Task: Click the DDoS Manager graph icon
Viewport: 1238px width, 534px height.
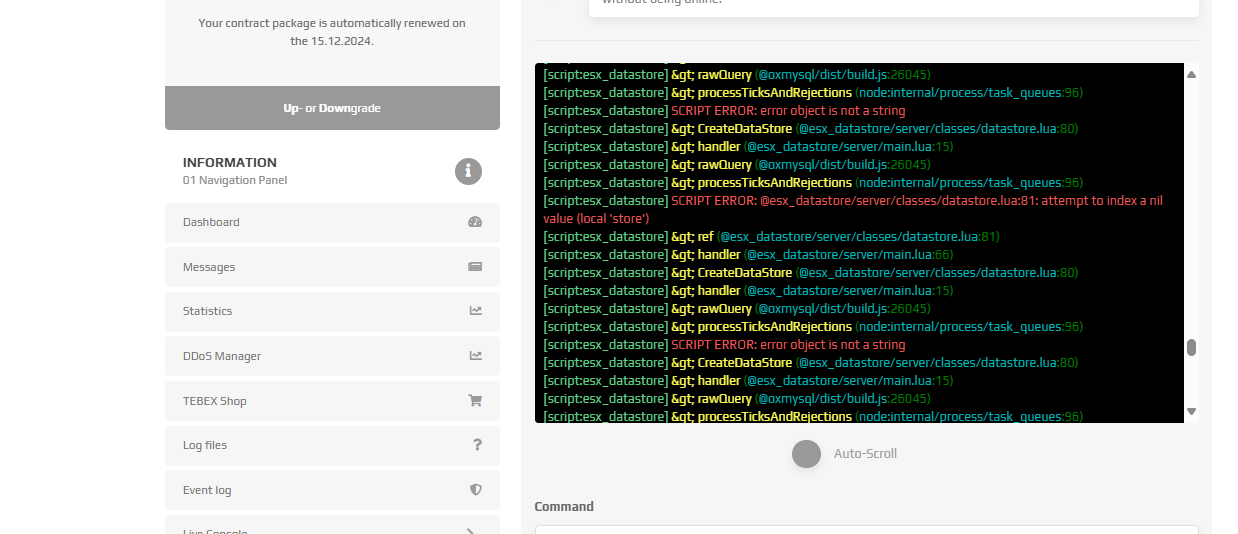Action: (475, 356)
